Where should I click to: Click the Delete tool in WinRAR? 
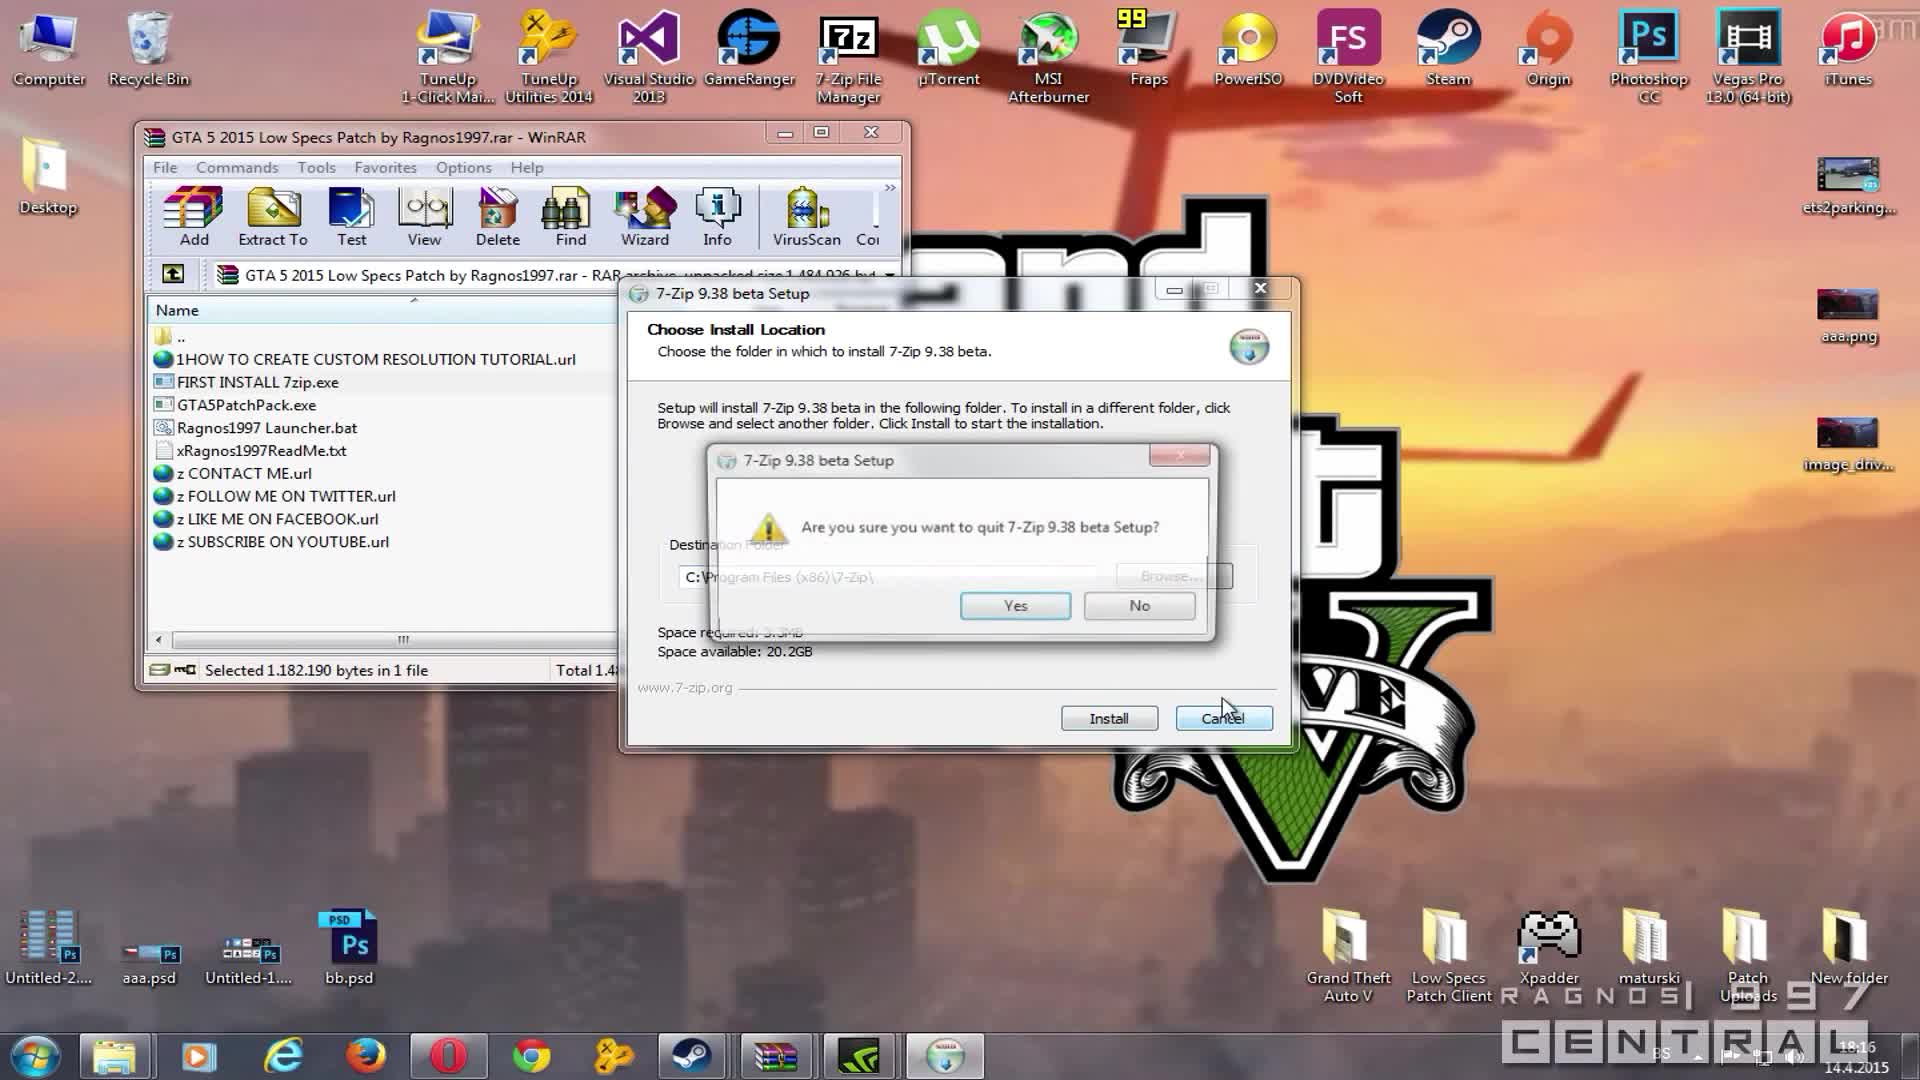(498, 217)
